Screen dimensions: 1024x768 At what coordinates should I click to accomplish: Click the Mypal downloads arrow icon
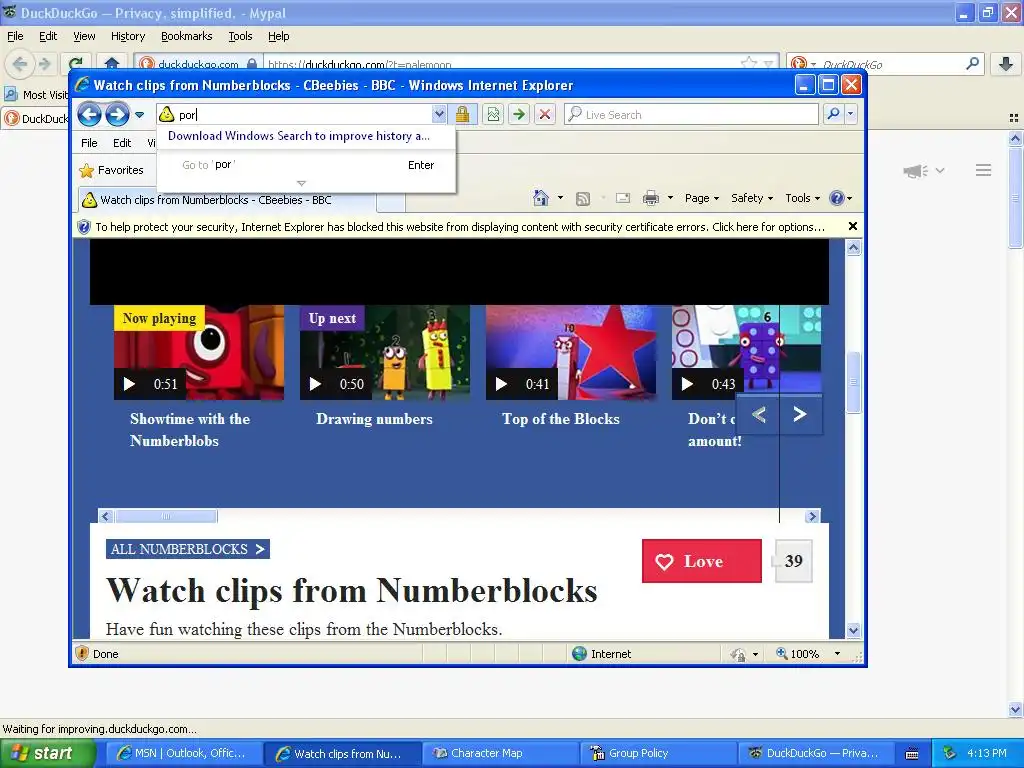pos(1006,63)
